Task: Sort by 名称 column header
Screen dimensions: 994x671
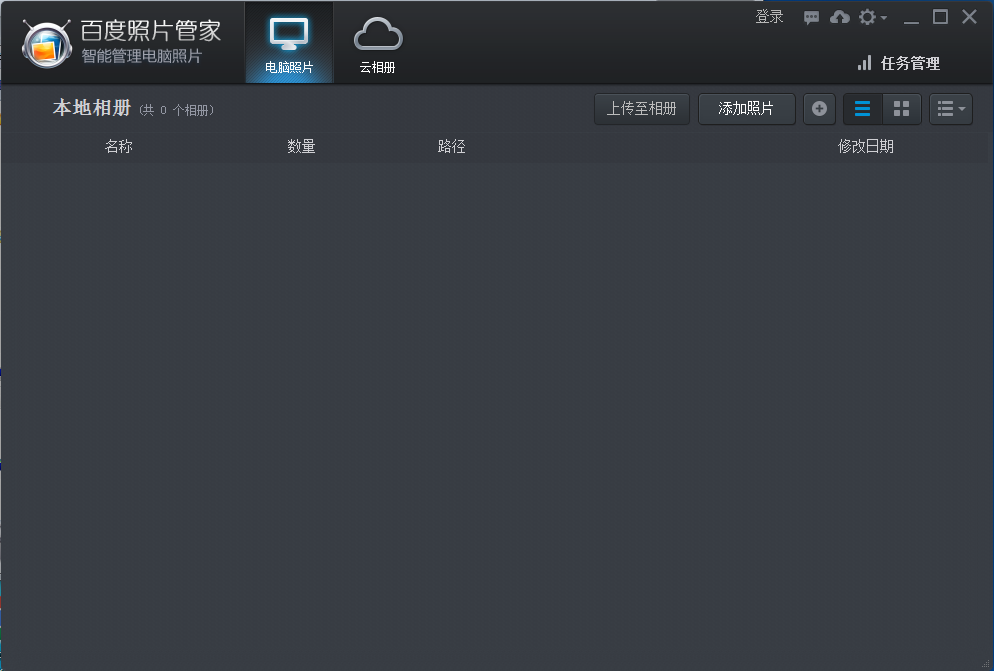Action: pos(119,147)
